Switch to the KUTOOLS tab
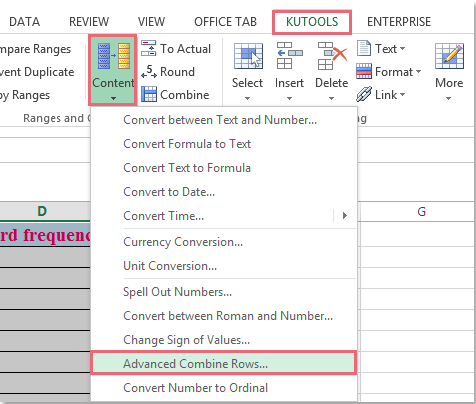Image resolution: width=476 pixels, height=404 pixels. (x=312, y=22)
